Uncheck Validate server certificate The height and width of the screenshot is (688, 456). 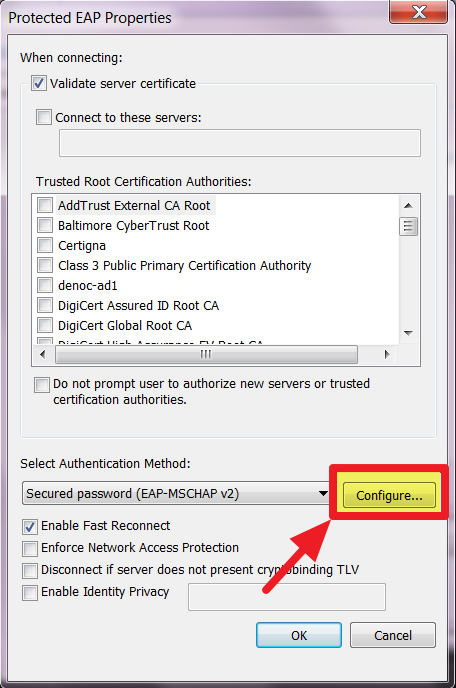click(39, 83)
